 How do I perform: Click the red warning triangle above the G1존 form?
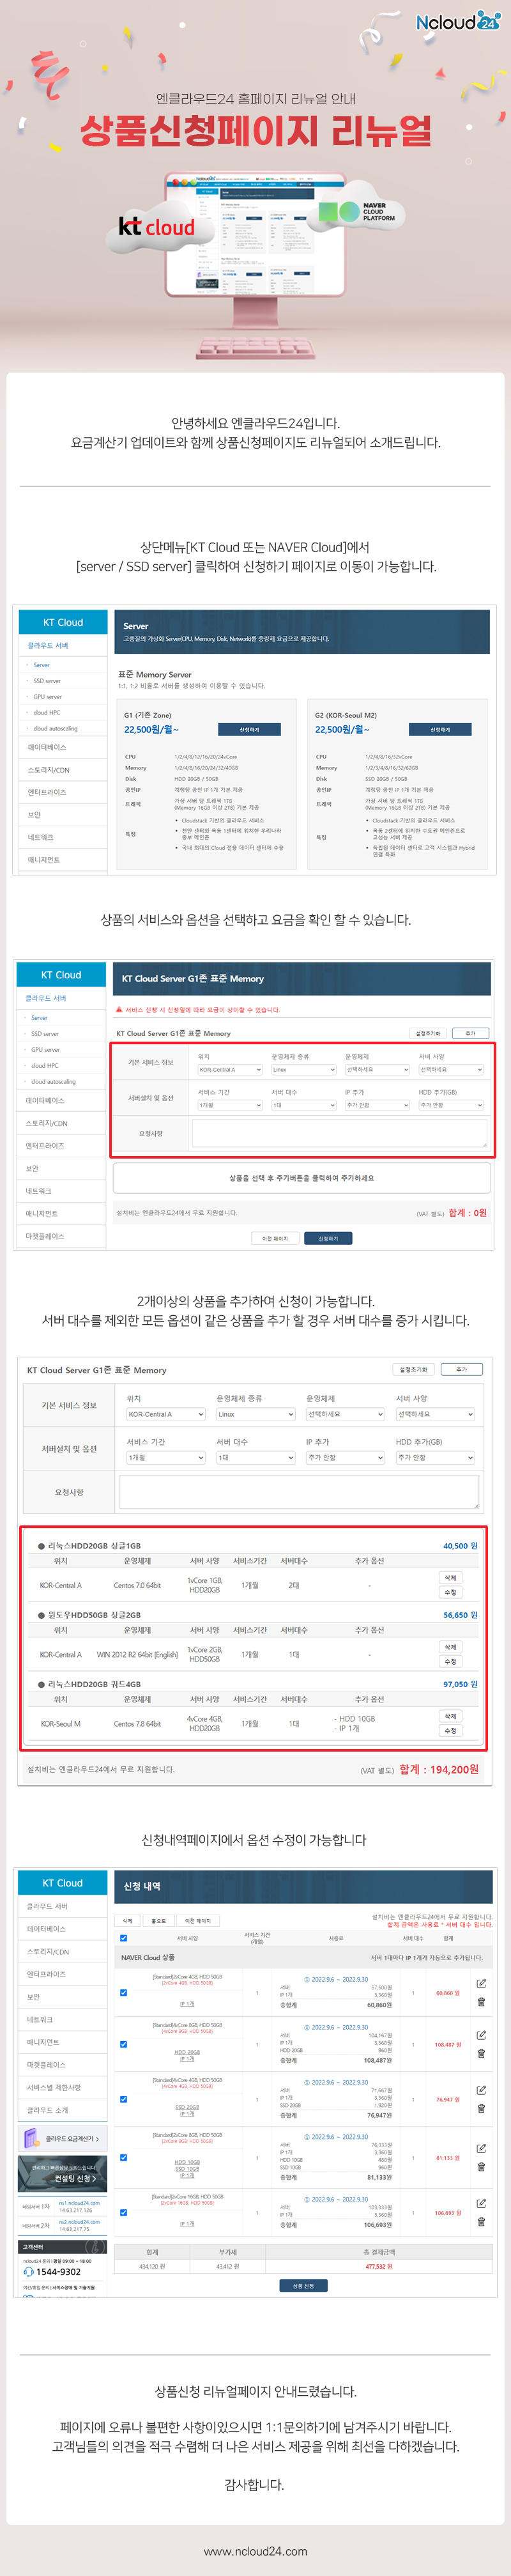120,1010
